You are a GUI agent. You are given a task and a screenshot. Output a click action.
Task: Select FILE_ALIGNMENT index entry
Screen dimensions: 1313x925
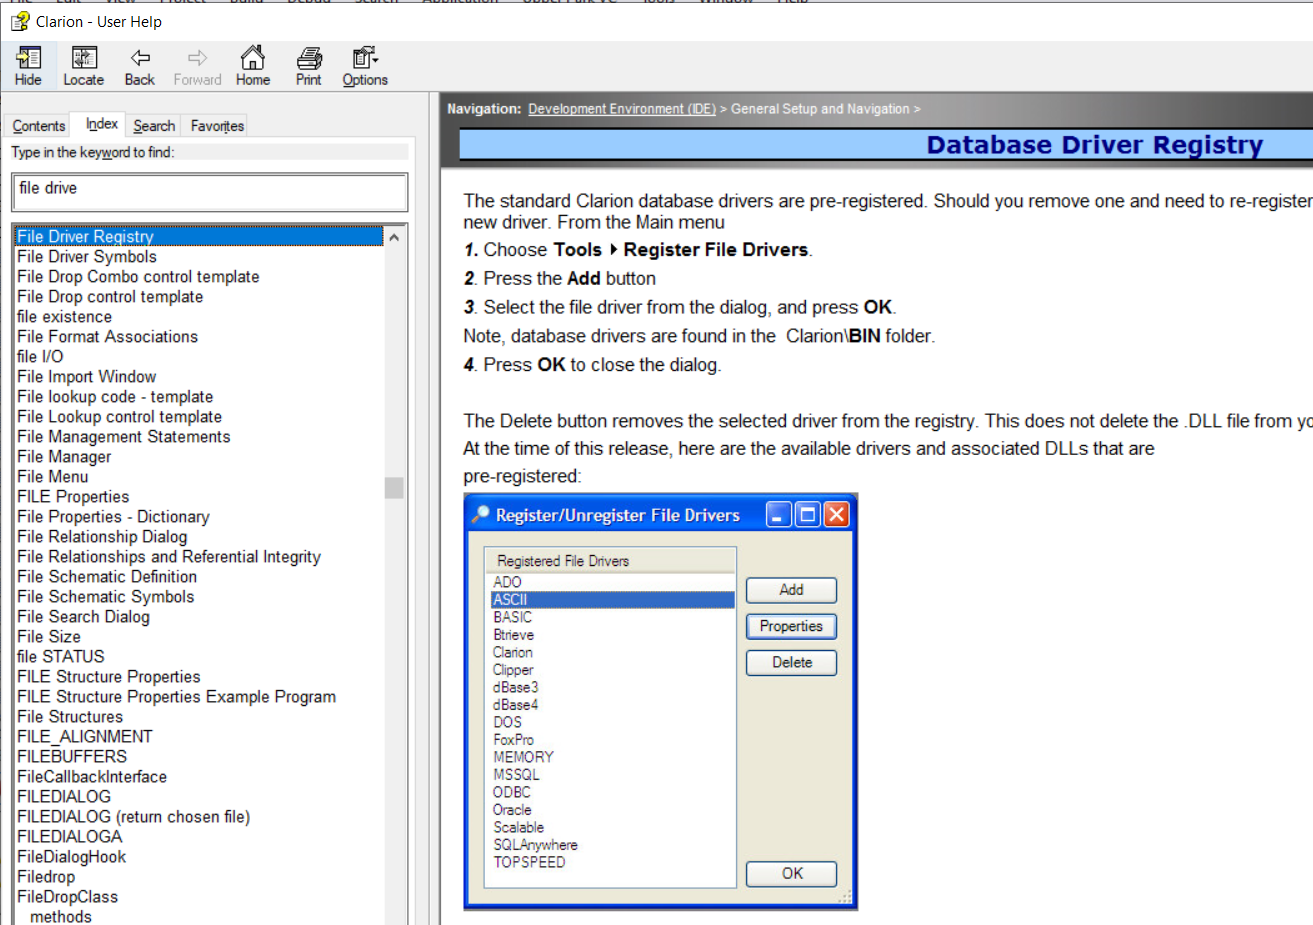pos(85,737)
